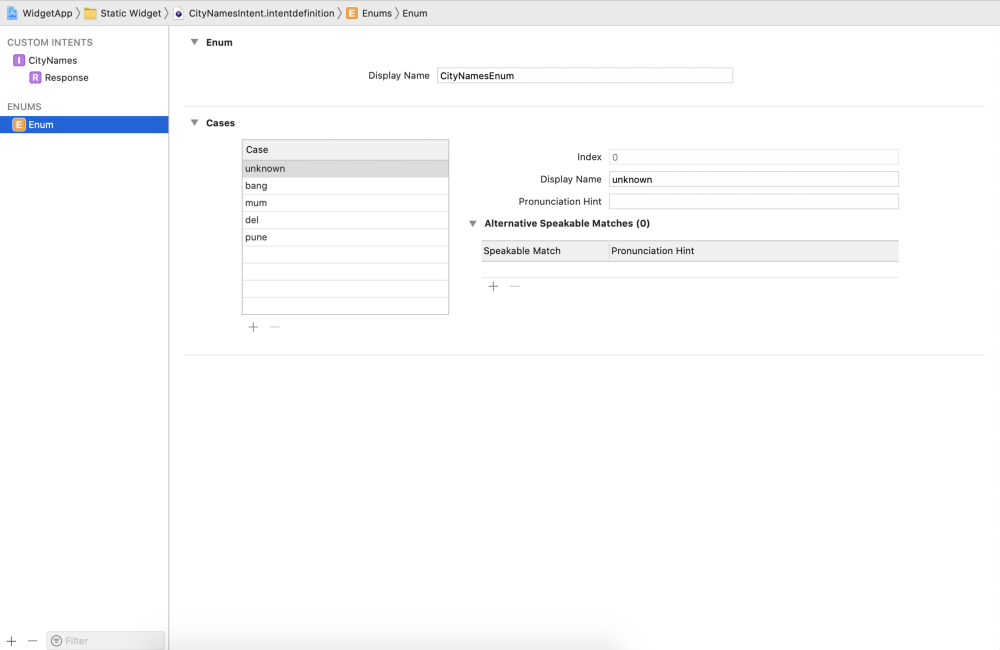The height and width of the screenshot is (650, 1000).
Task: Click Pronunciation Hint column header in table
Action: click(x=754, y=251)
